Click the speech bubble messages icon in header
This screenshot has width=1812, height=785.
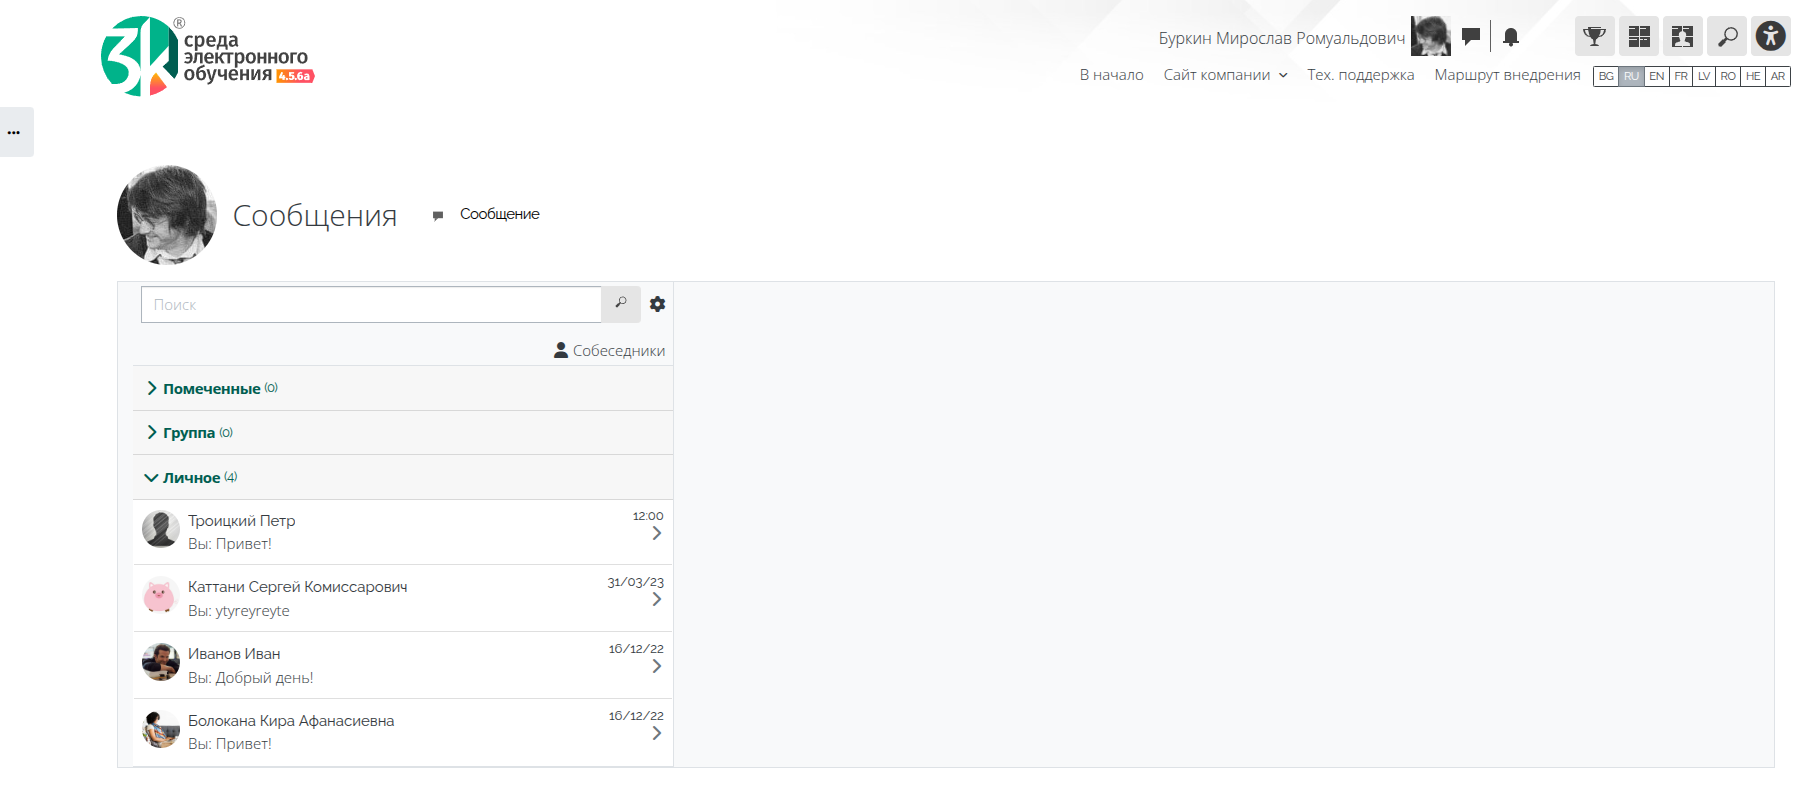pyautogui.click(x=1470, y=37)
